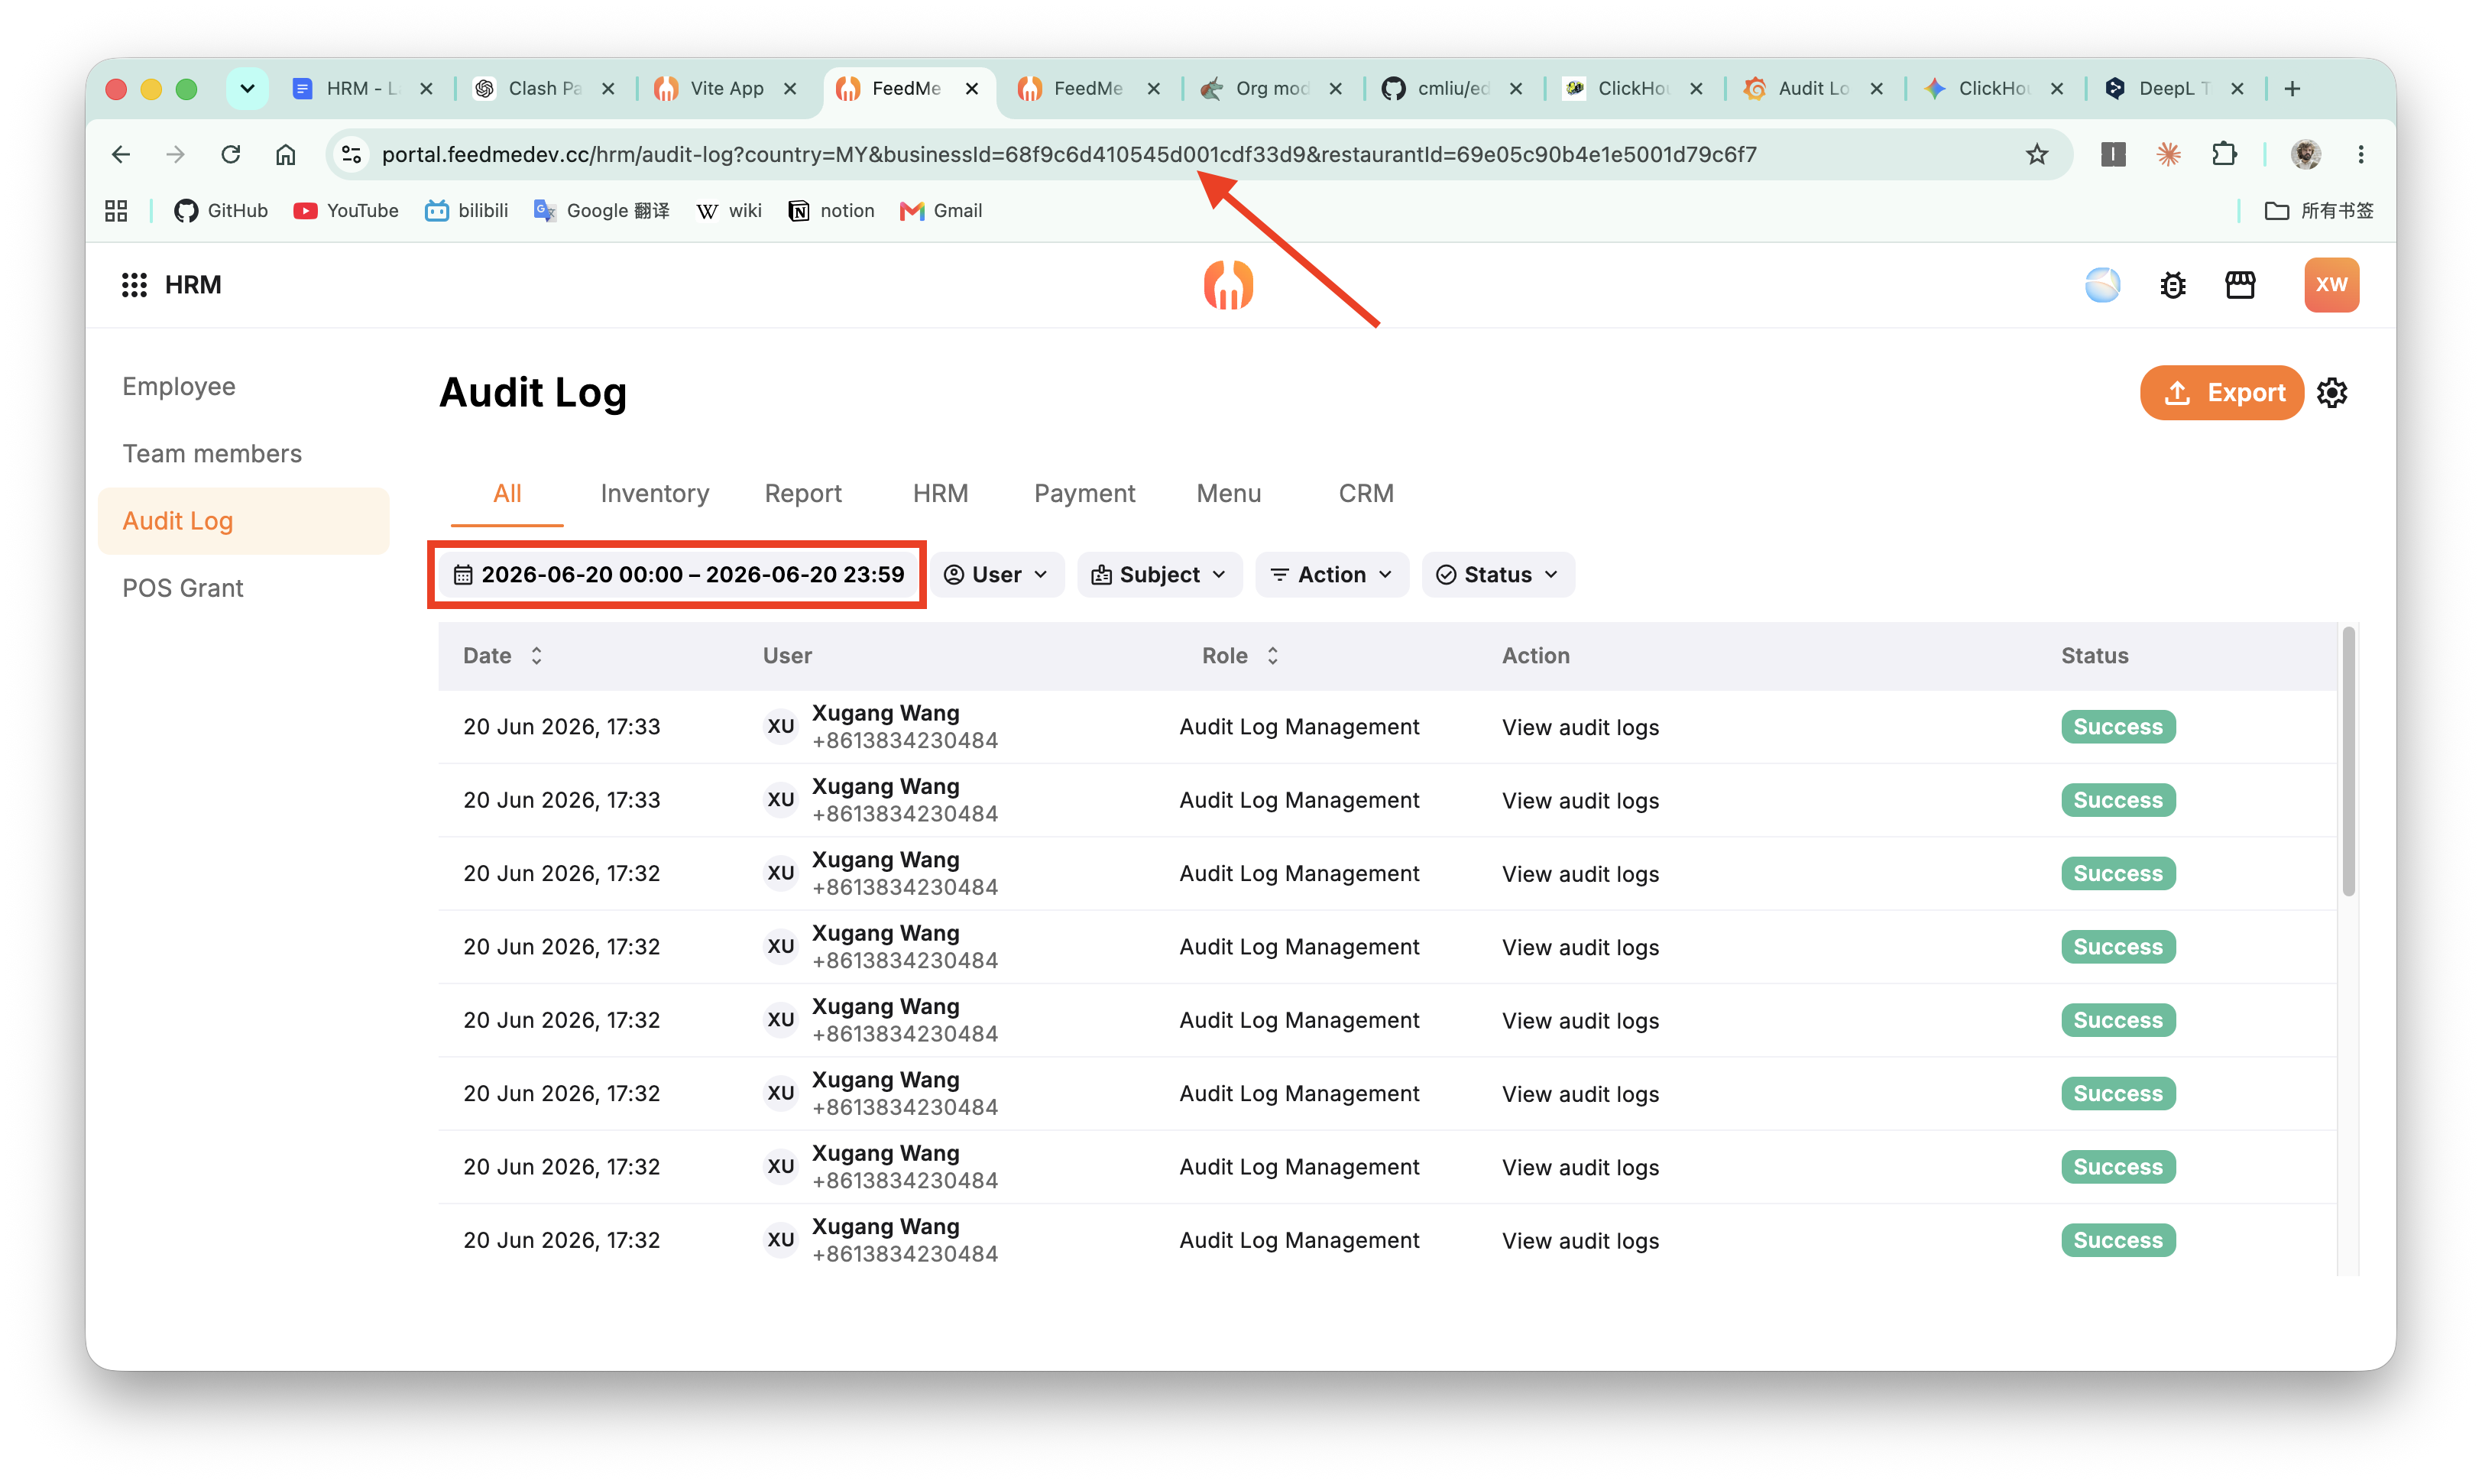
Task: Open audit log settings gear
Action: [2332, 393]
